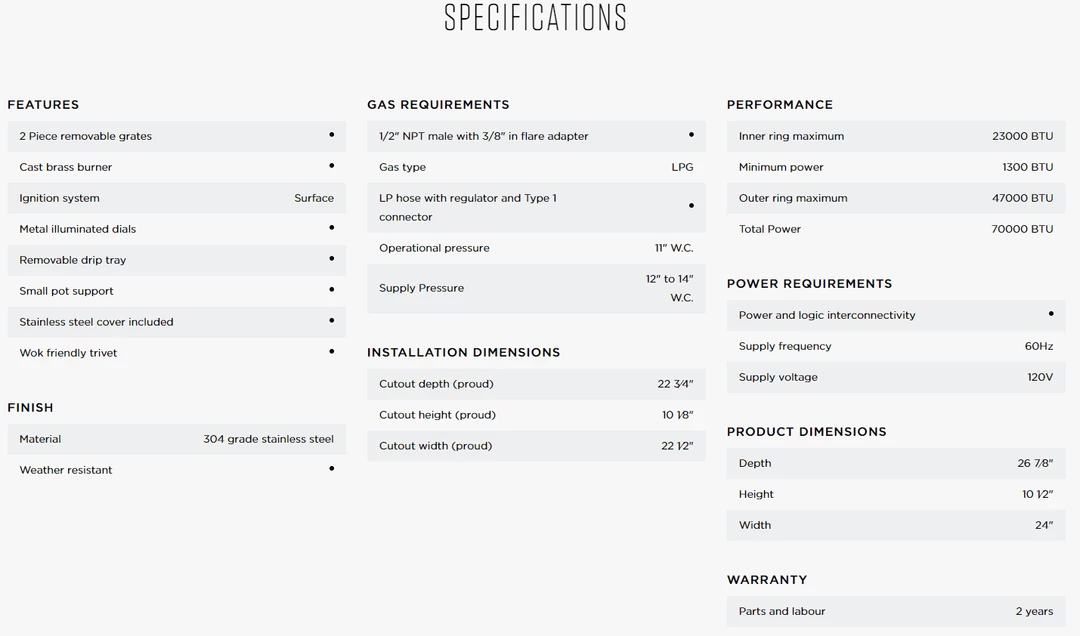1080x636 pixels.
Task: Click the Ignition system row label
Action: (x=59, y=198)
